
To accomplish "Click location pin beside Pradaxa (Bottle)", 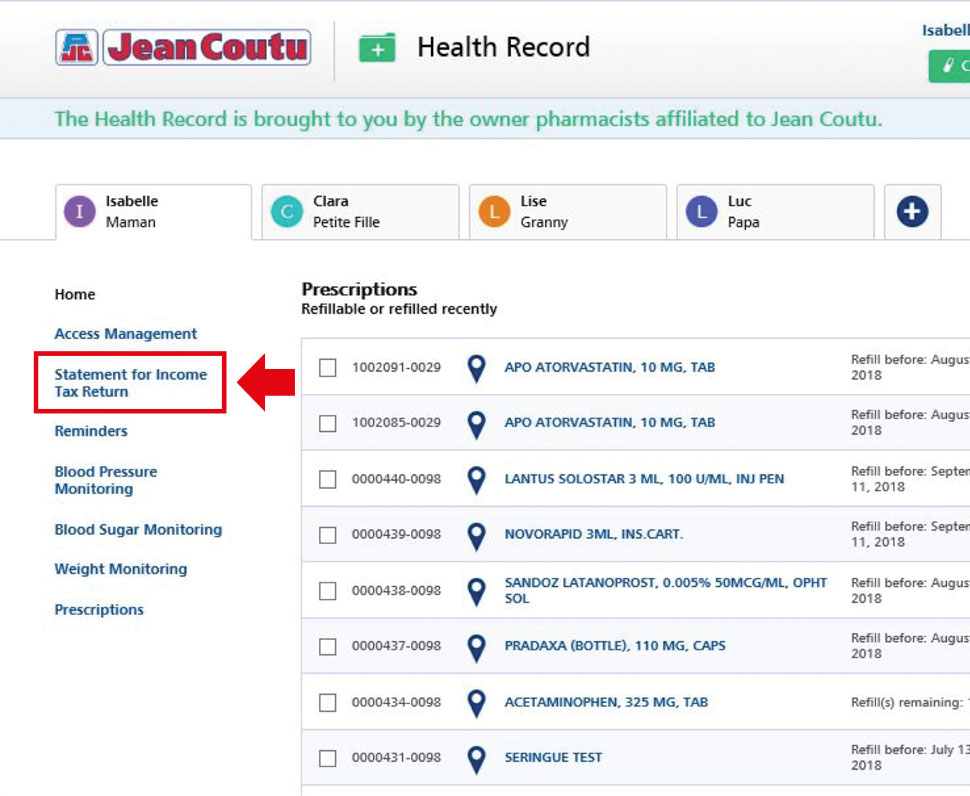I will tap(476, 648).
